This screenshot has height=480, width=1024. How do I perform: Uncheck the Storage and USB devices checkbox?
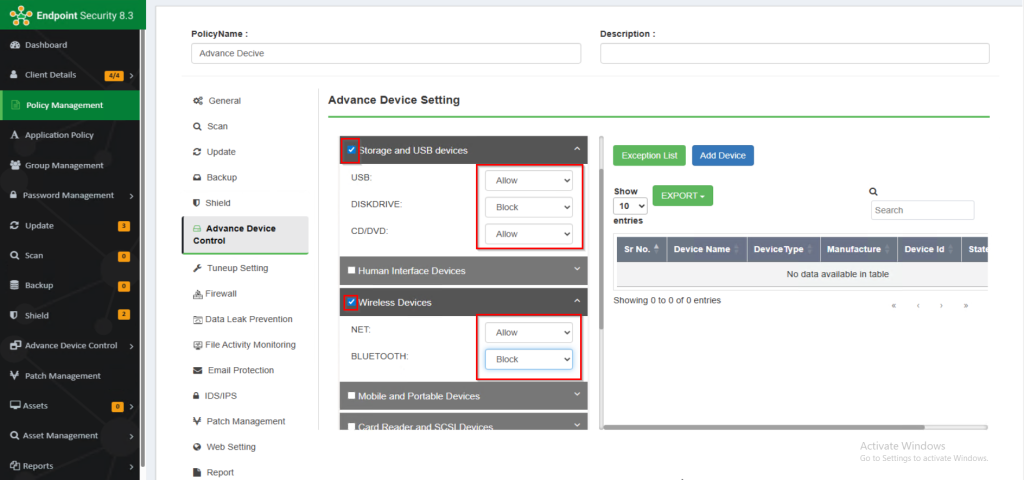point(351,150)
